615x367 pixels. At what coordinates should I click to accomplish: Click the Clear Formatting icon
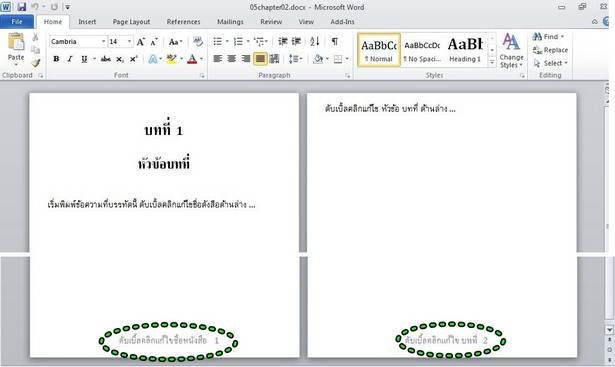pyautogui.click(x=198, y=42)
